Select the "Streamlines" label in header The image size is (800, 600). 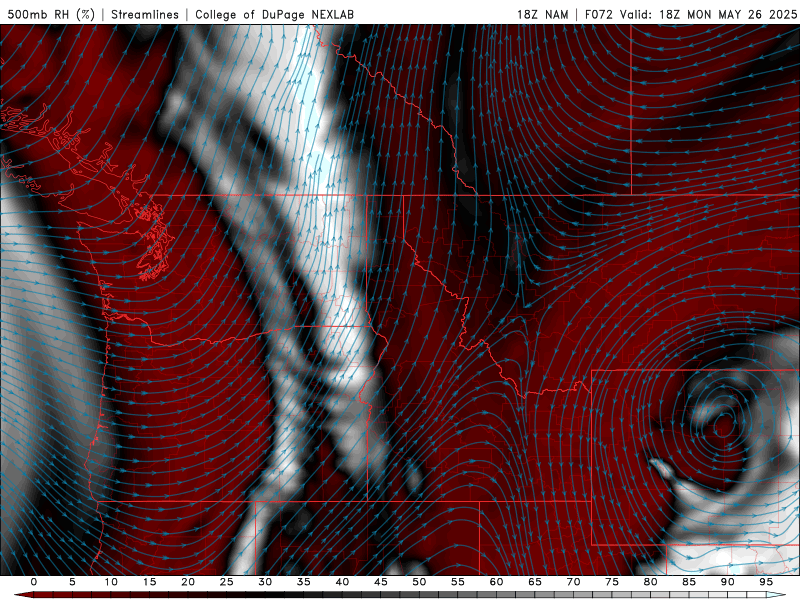point(145,14)
